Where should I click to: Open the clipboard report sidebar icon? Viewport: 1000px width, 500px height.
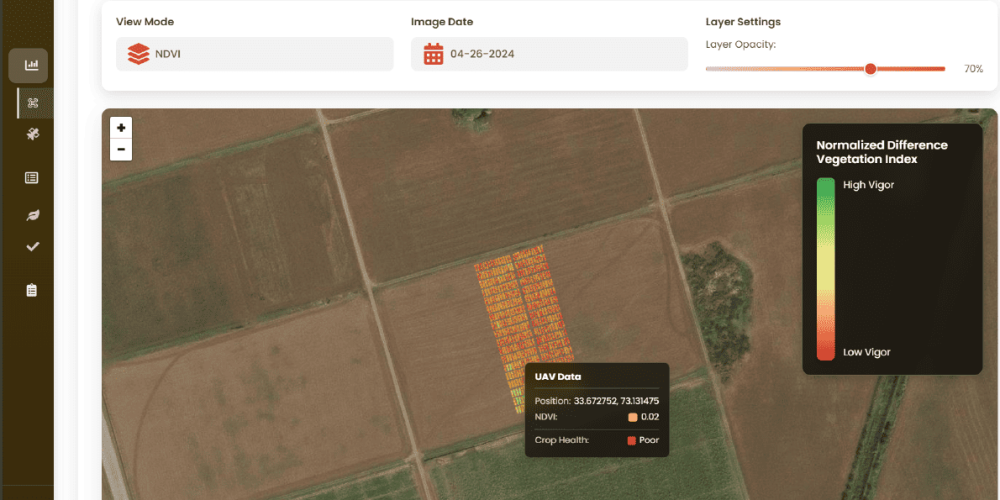pyautogui.click(x=31, y=290)
